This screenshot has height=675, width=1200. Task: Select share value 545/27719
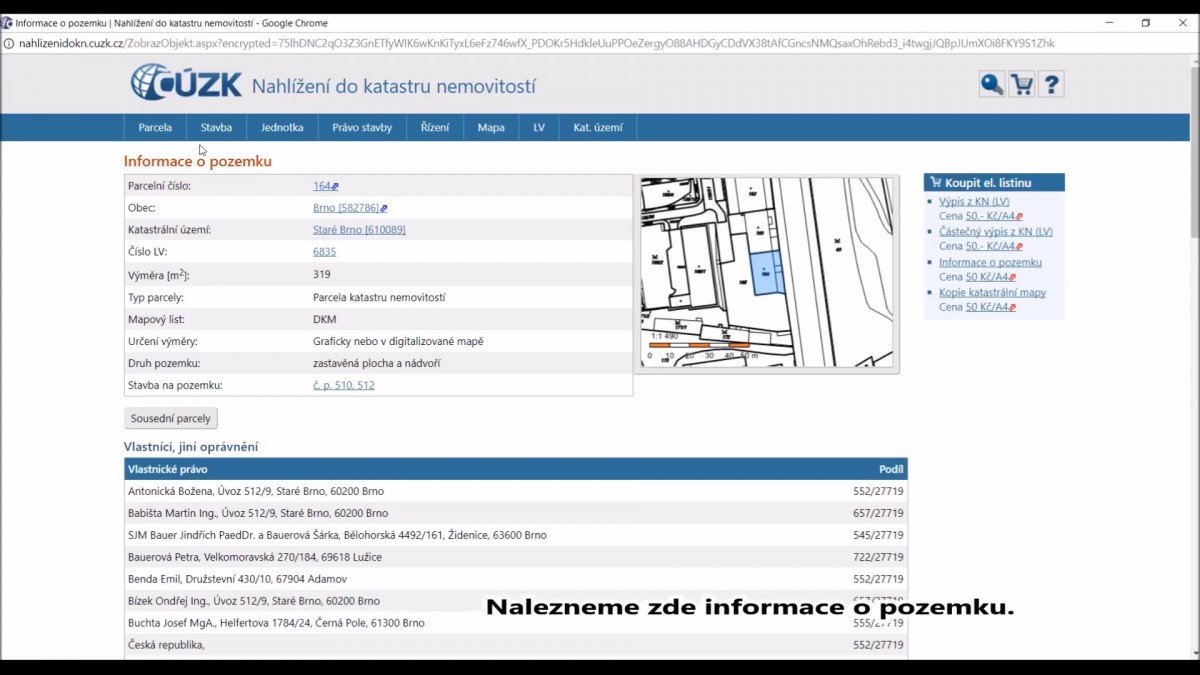point(878,535)
